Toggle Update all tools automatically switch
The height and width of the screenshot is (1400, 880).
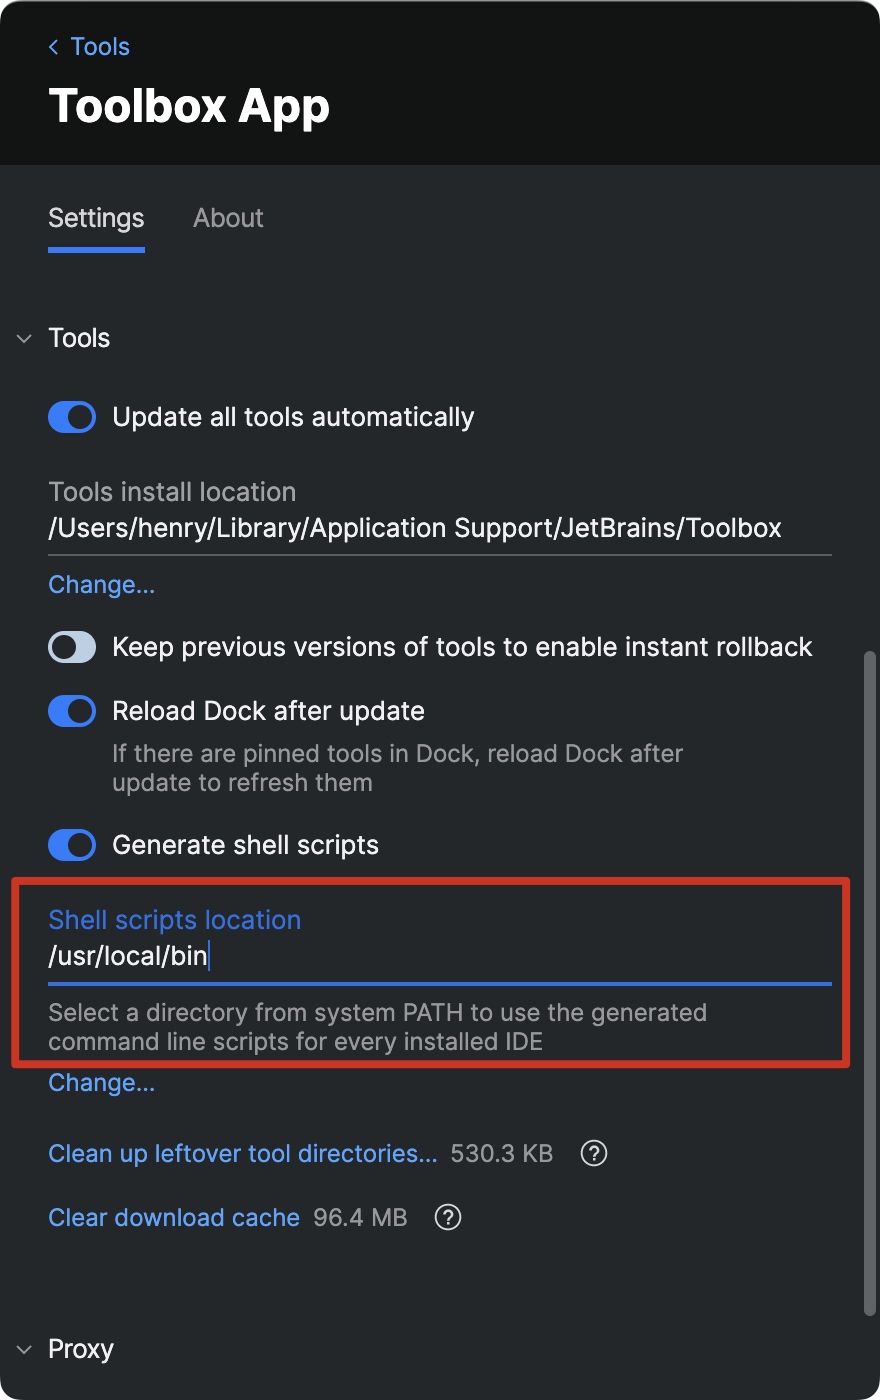pos(72,417)
